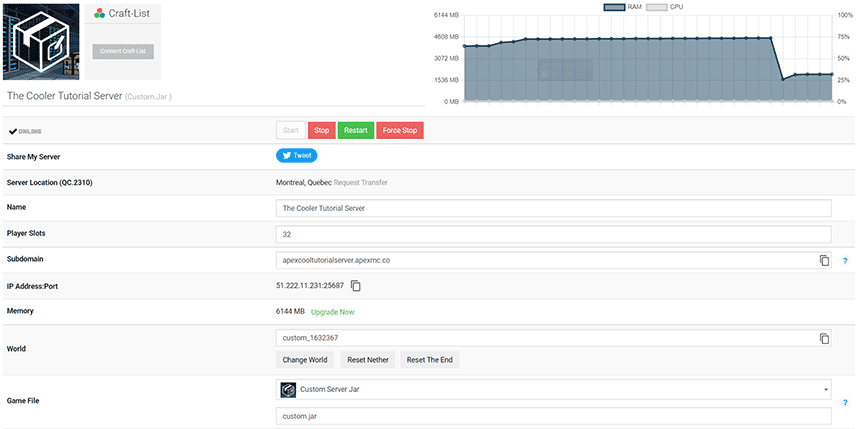Copy the subdomain to clipboard
Screen dimensions: 865x429
824,260
